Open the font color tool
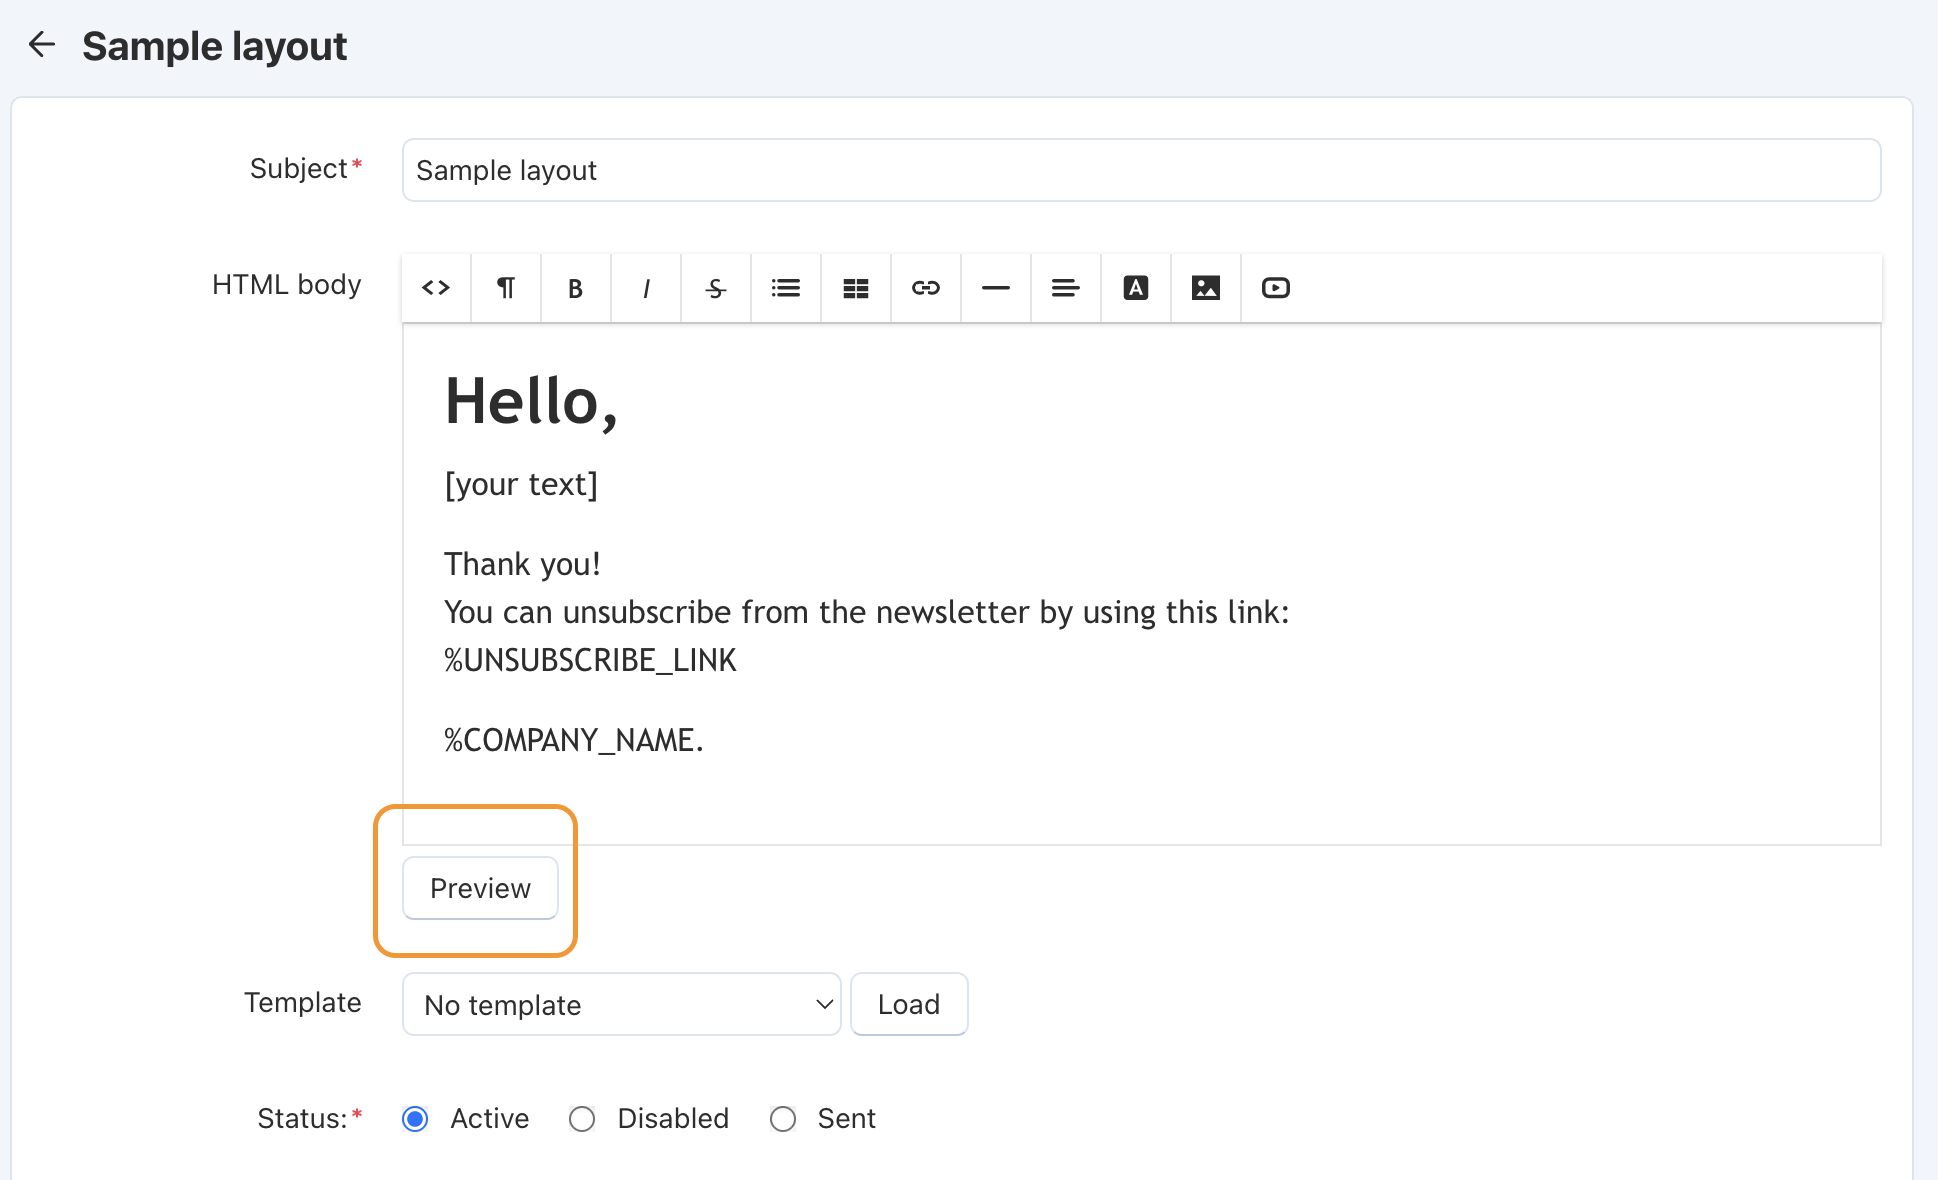This screenshot has height=1180, width=1938. pyautogui.click(x=1136, y=288)
